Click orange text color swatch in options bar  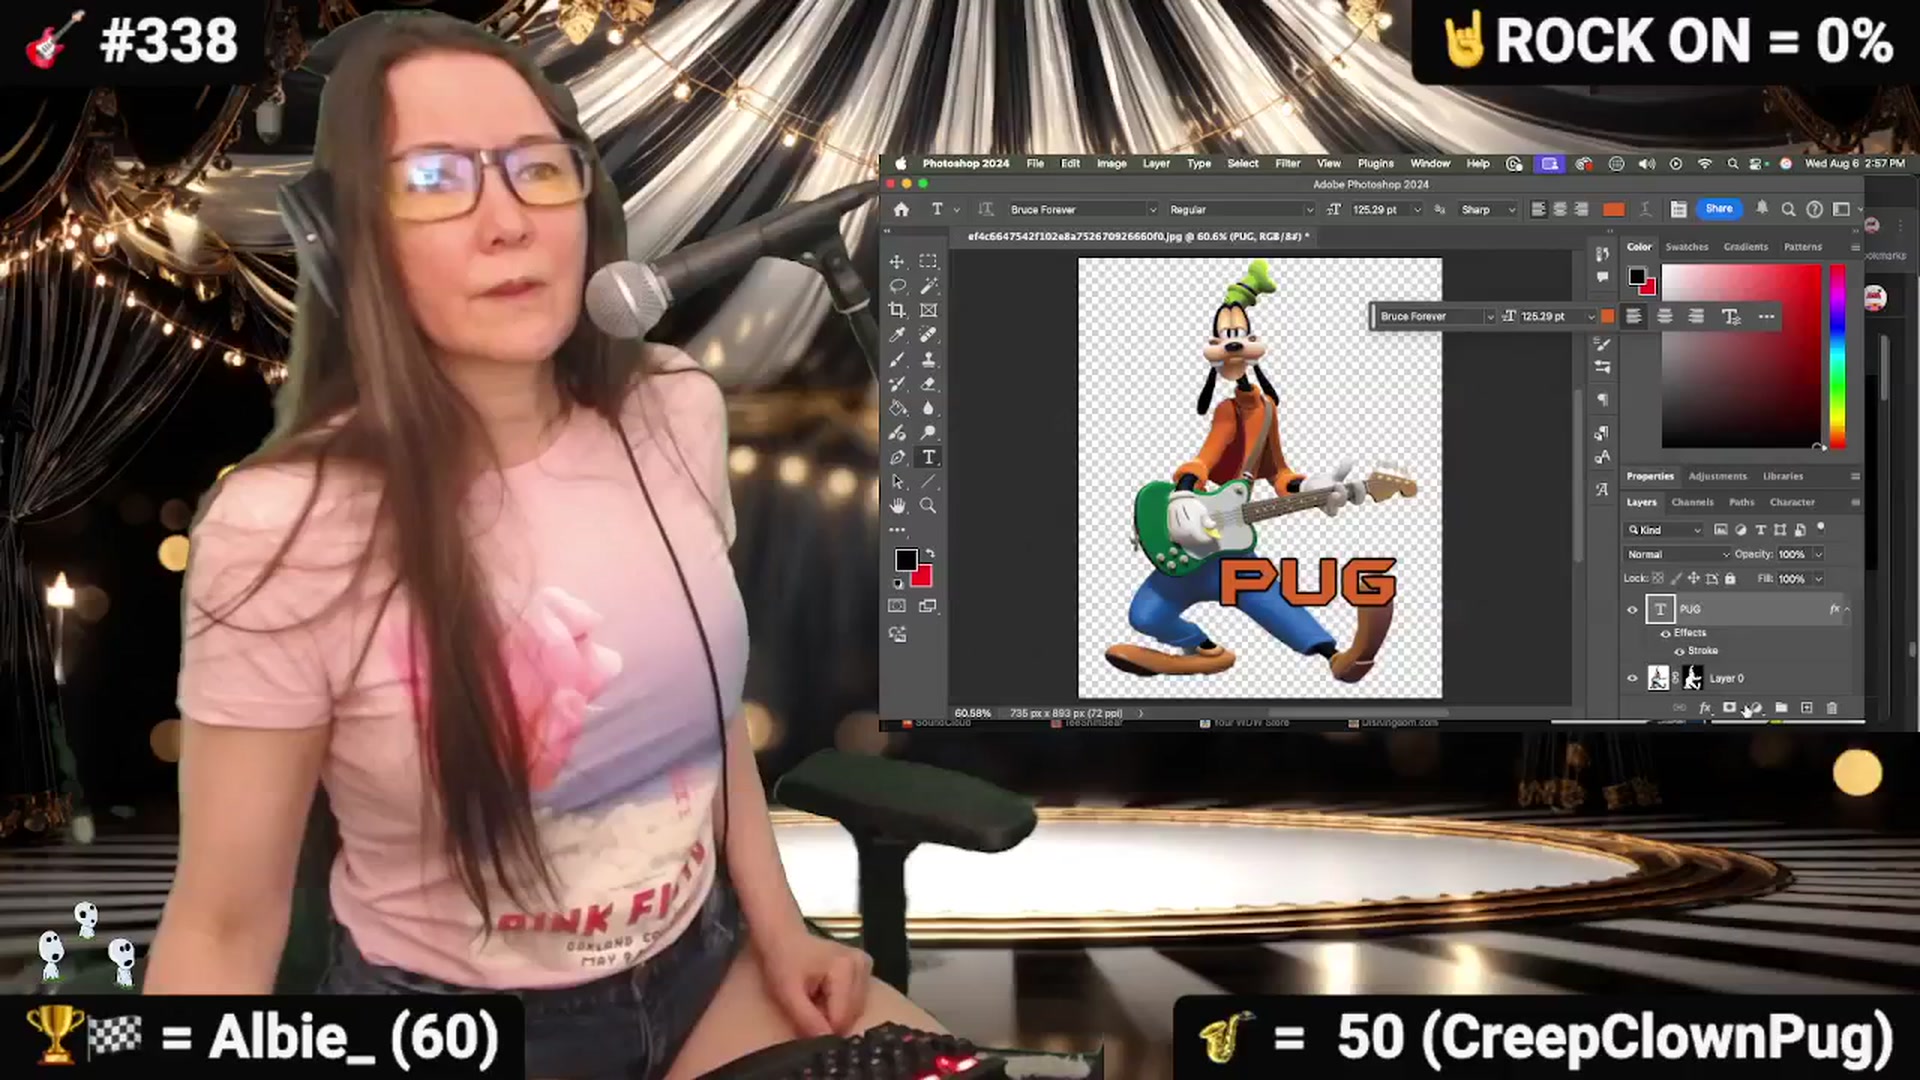pyautogui.click(x=1613, y=209)
